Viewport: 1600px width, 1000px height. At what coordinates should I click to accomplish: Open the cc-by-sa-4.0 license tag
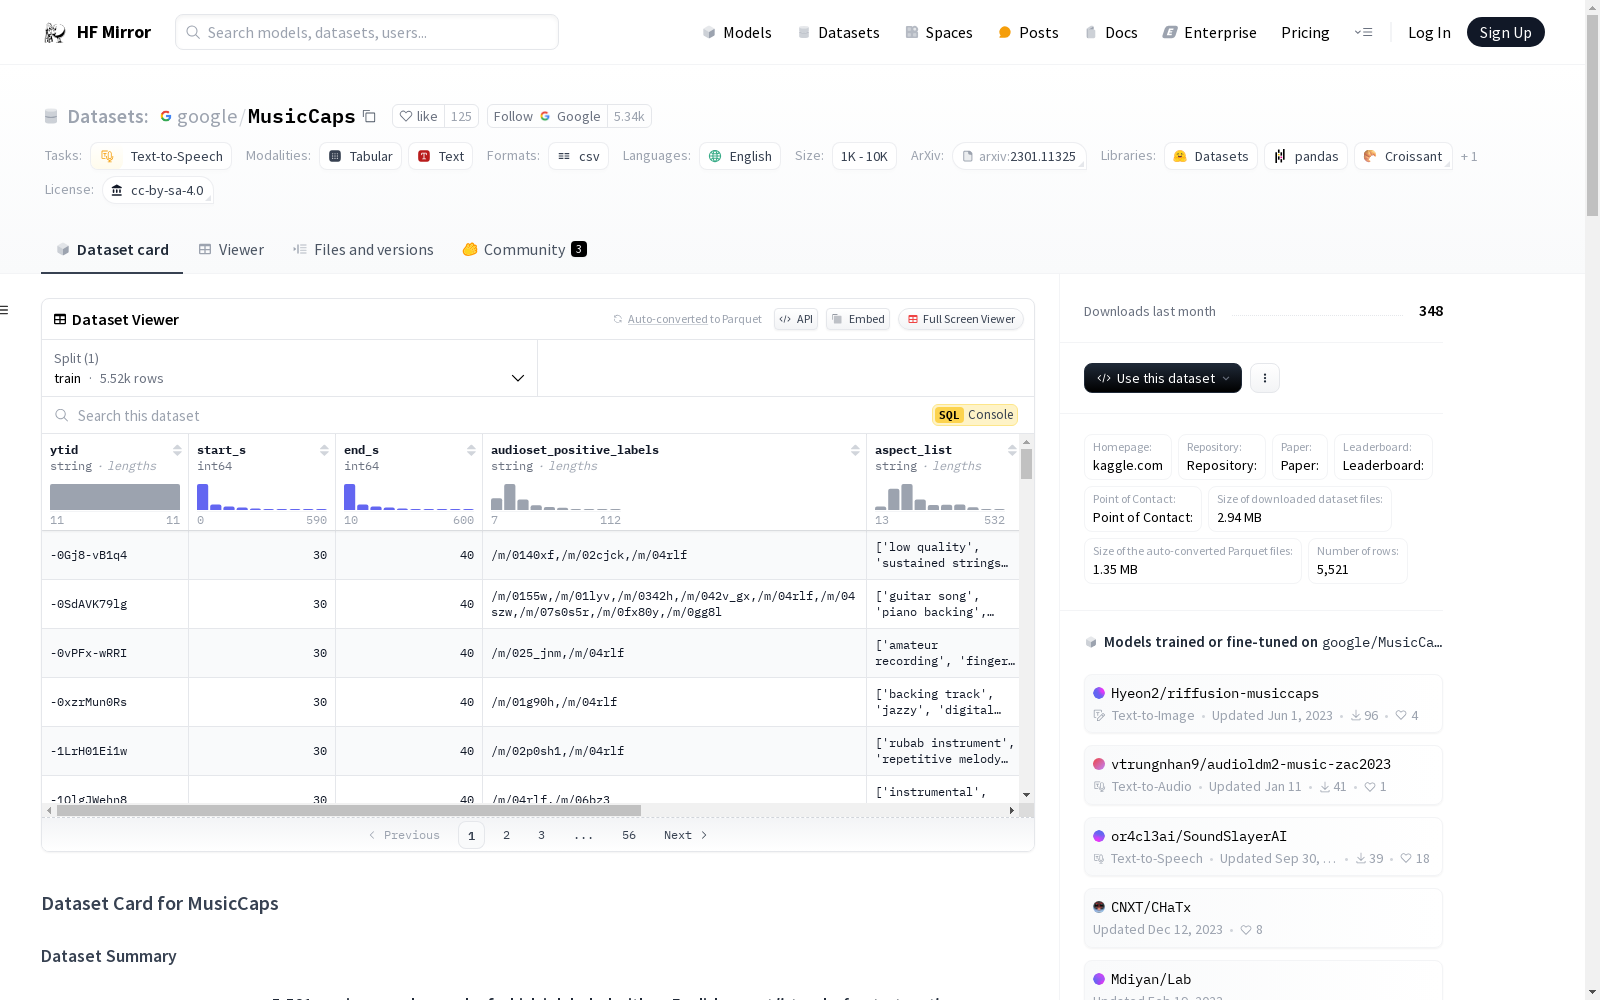tap(157, 190)
